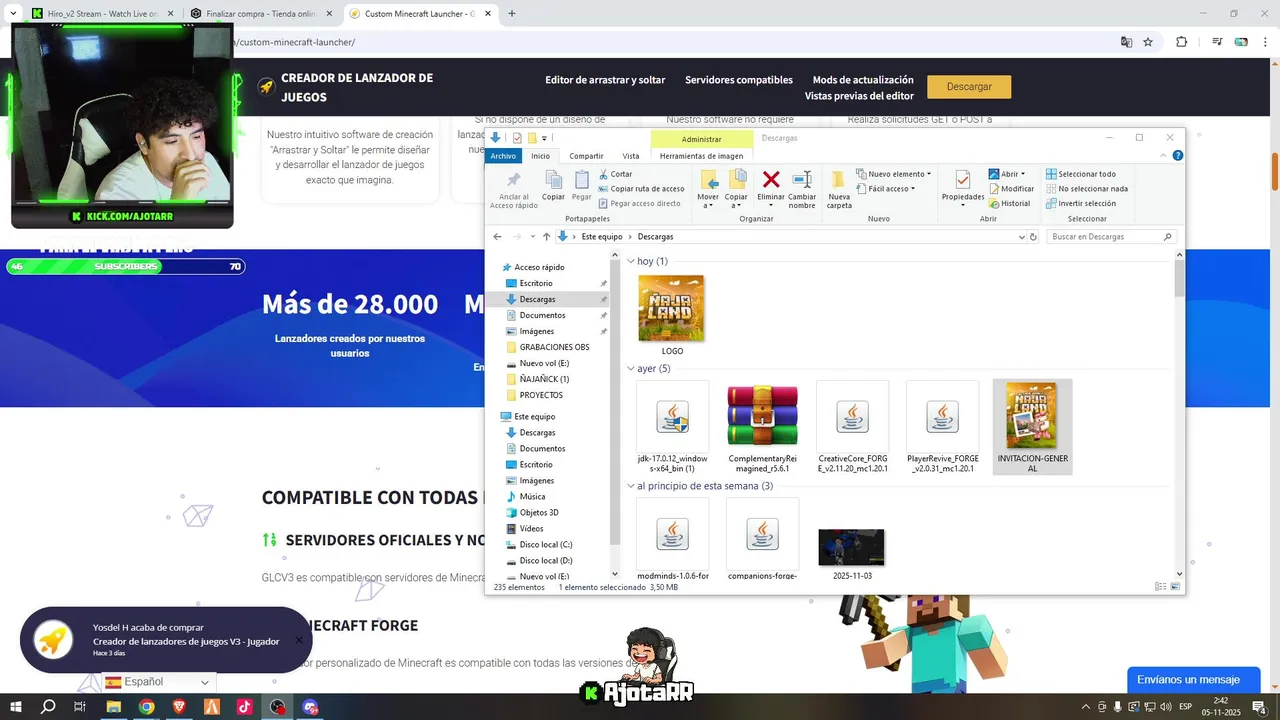Image resolution: width=1280 pixels, height=720 pixels.
Task: Switch to Finalizar compra browser tab
Action: (x=263, y=14)
